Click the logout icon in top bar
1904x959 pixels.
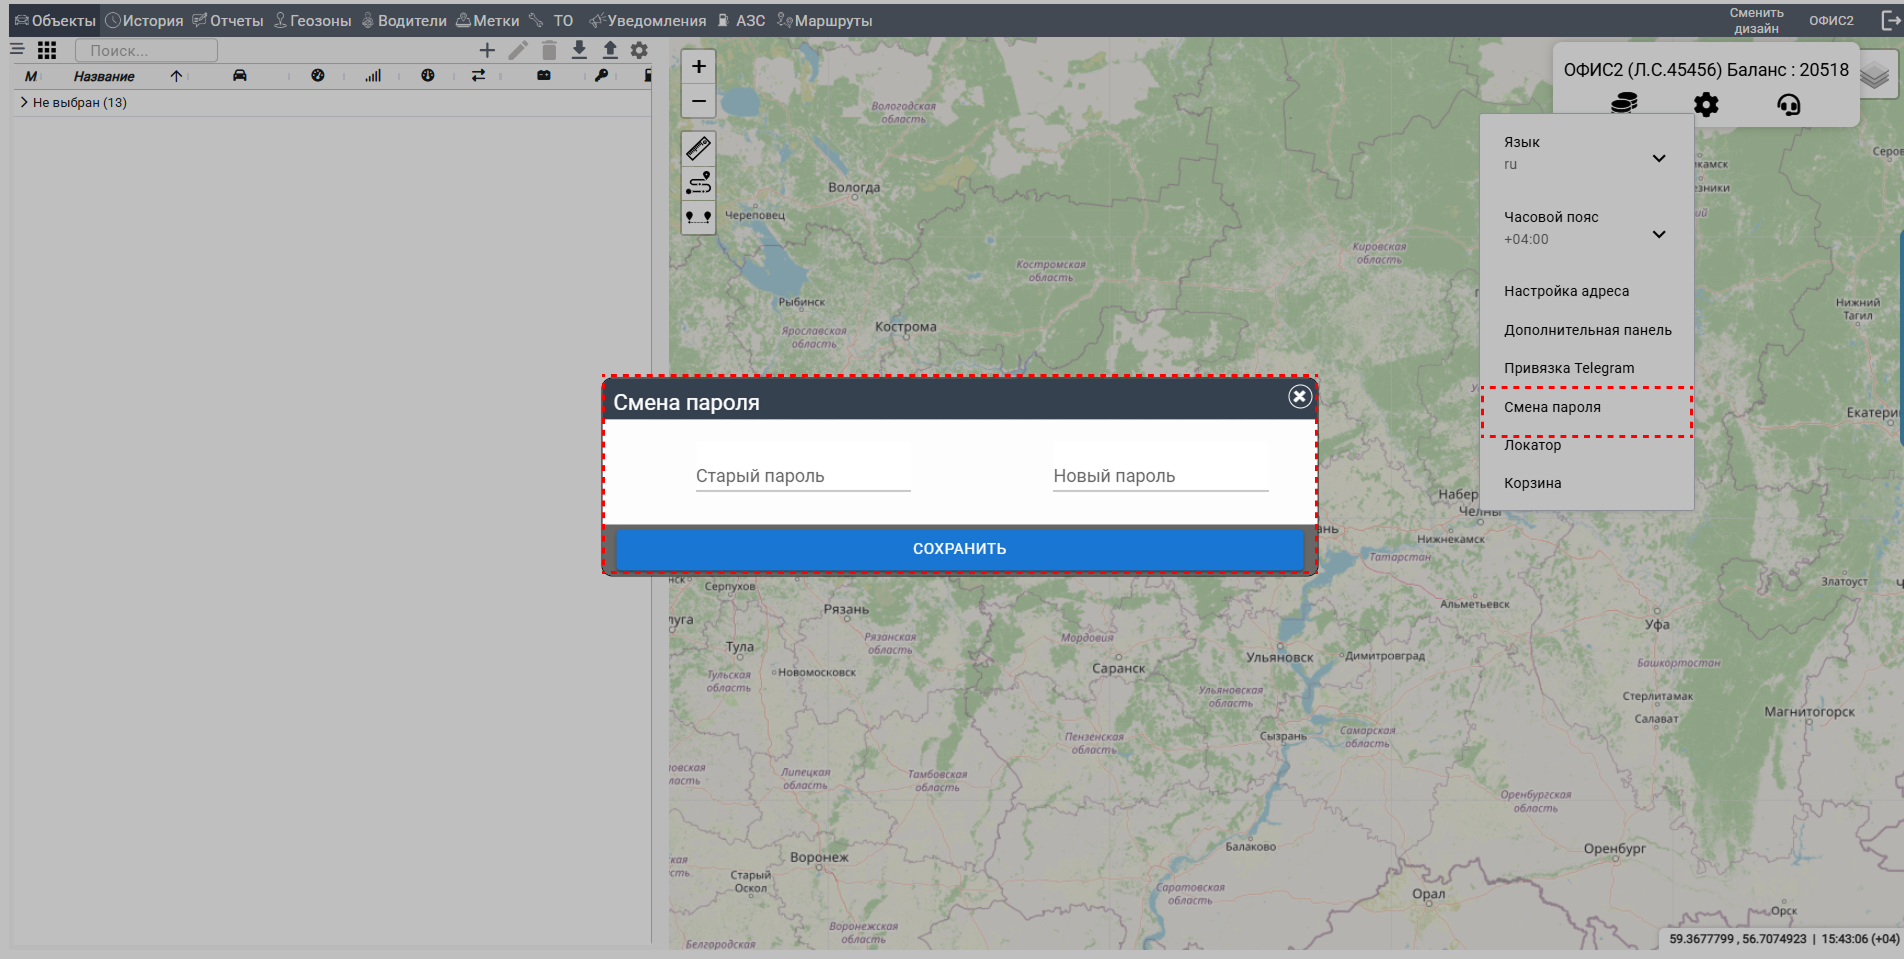1890,20
